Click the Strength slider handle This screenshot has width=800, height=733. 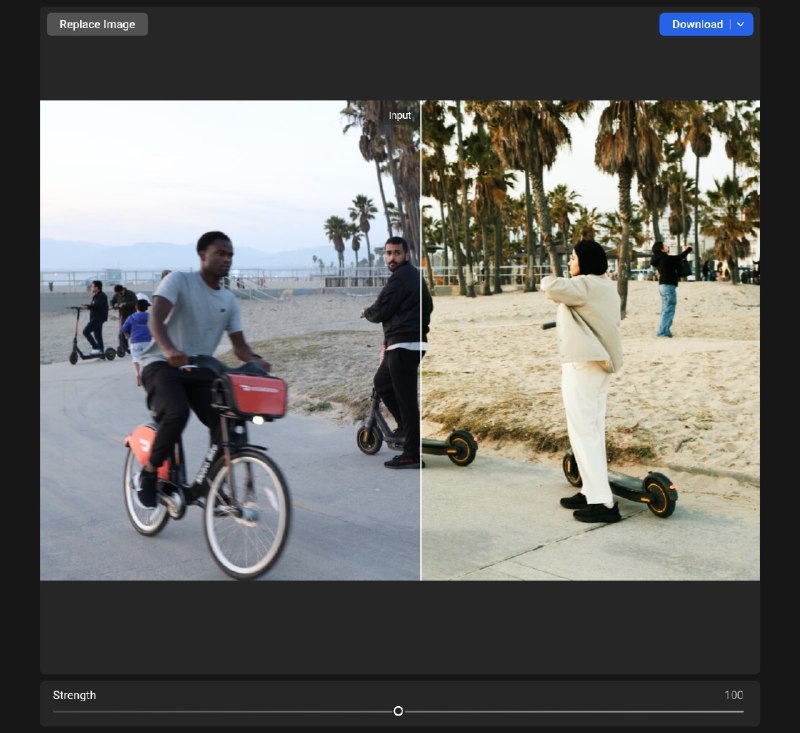pyautogui.click(x=398, y=711)
